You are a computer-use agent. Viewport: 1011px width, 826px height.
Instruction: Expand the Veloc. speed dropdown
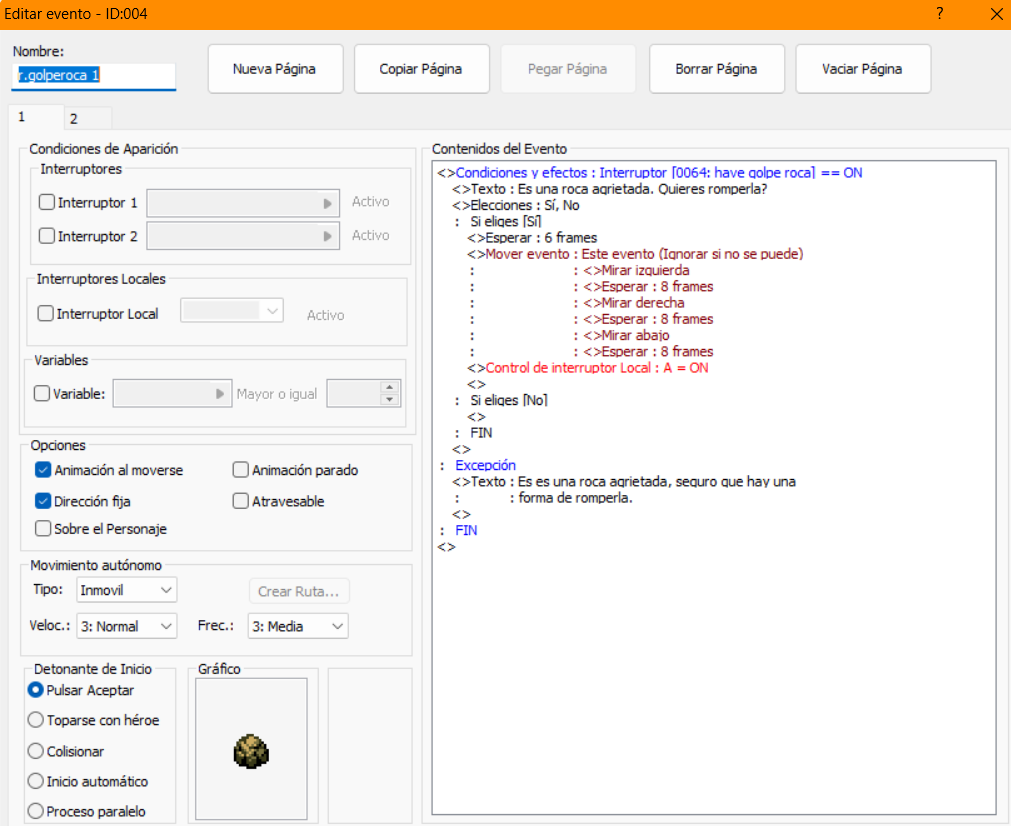pos(127,626)
